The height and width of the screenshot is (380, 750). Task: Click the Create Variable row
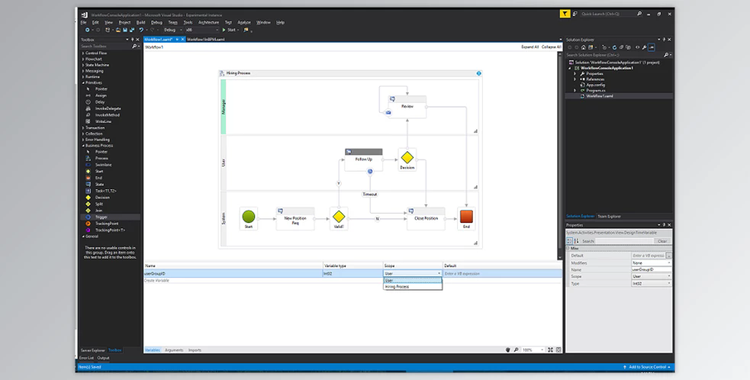(x=353, y=280)
